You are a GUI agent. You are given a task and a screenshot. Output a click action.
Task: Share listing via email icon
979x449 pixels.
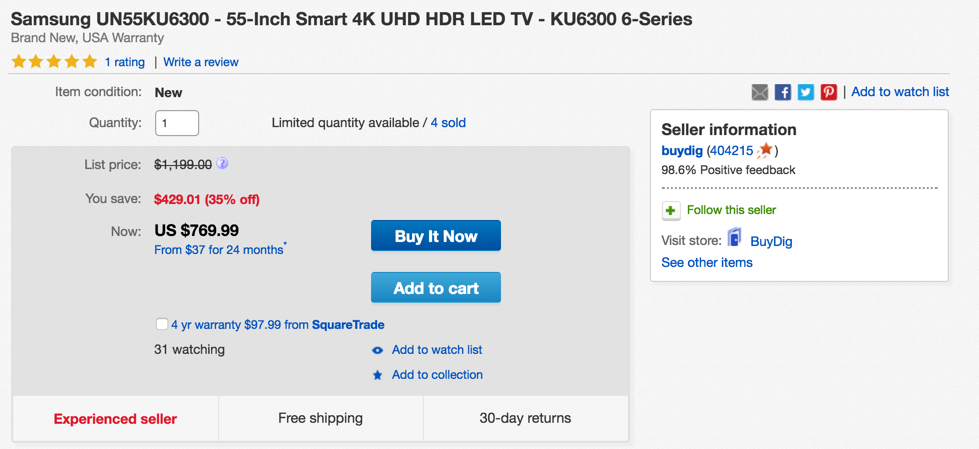(x=760, y=92)
